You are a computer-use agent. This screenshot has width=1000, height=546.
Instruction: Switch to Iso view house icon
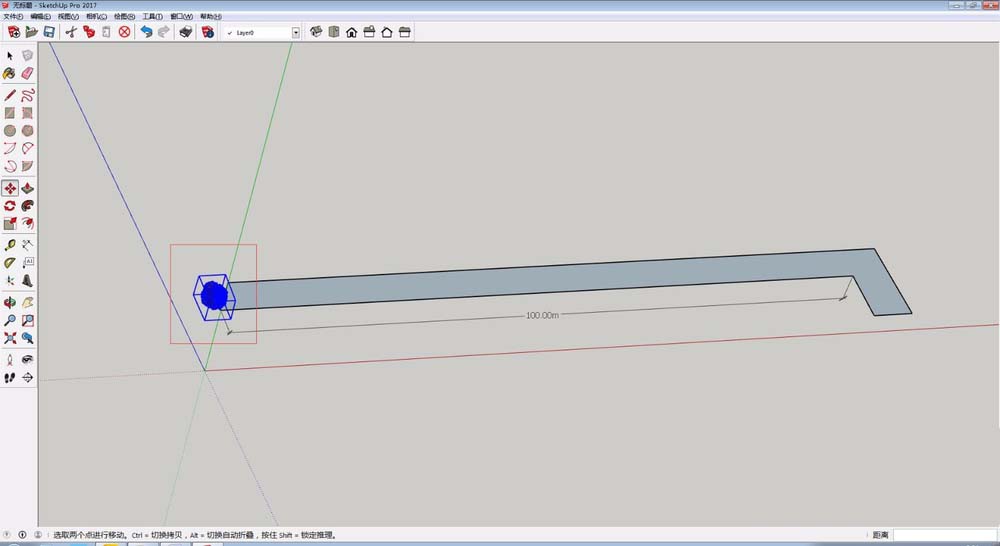coord(317,32)
